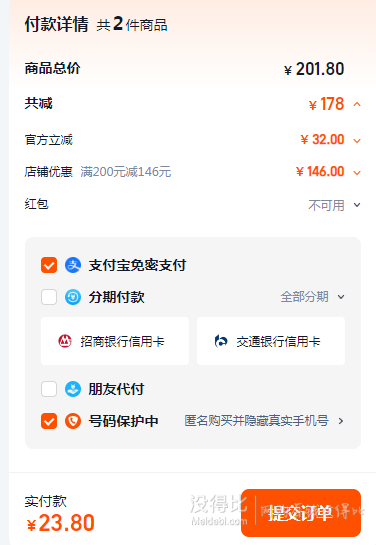Click the China Merchants Bank red logo
Image resolution: width=376 pixels, height=545 pixels.
[65, 341]
